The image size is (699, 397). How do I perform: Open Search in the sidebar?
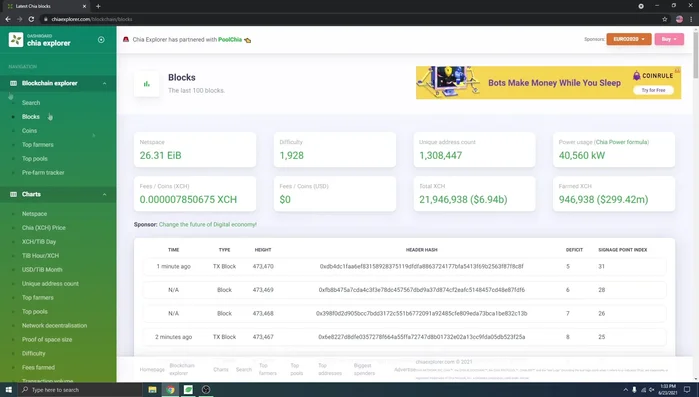tap(31, 102)
